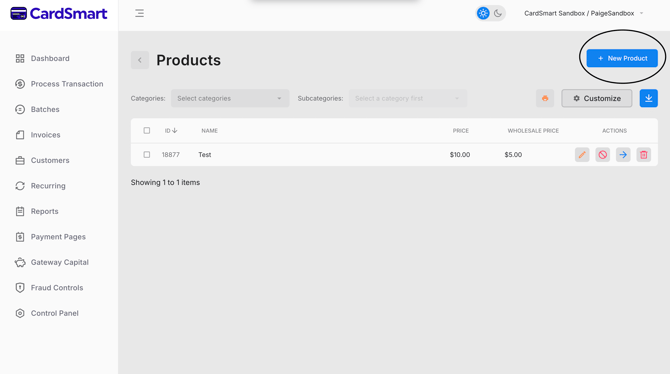Check the checkbox for product 18877
The width and height of the screenshot is (670, 374).
tap(147, 154)
